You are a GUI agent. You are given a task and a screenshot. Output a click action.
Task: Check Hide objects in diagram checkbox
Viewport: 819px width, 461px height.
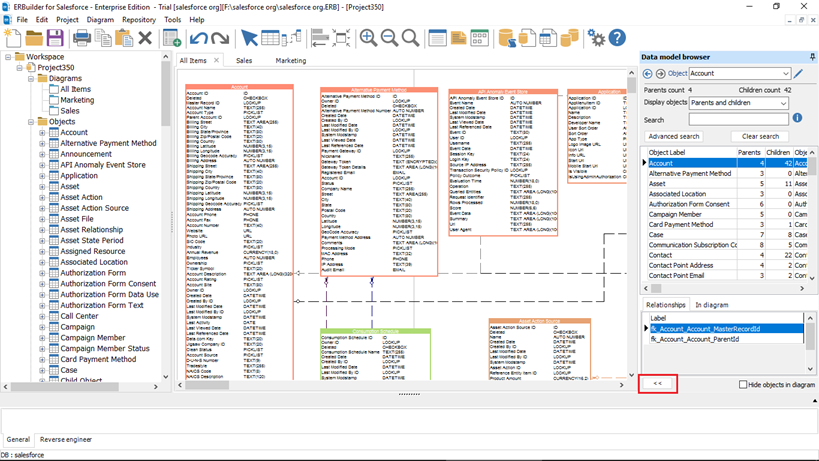point(743,384)
